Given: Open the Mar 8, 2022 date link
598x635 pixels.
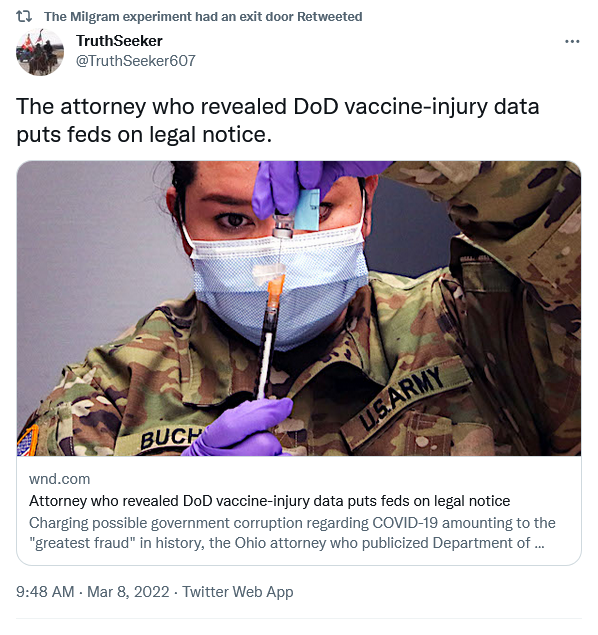Looking at the screenshot, I should point(128,592).
